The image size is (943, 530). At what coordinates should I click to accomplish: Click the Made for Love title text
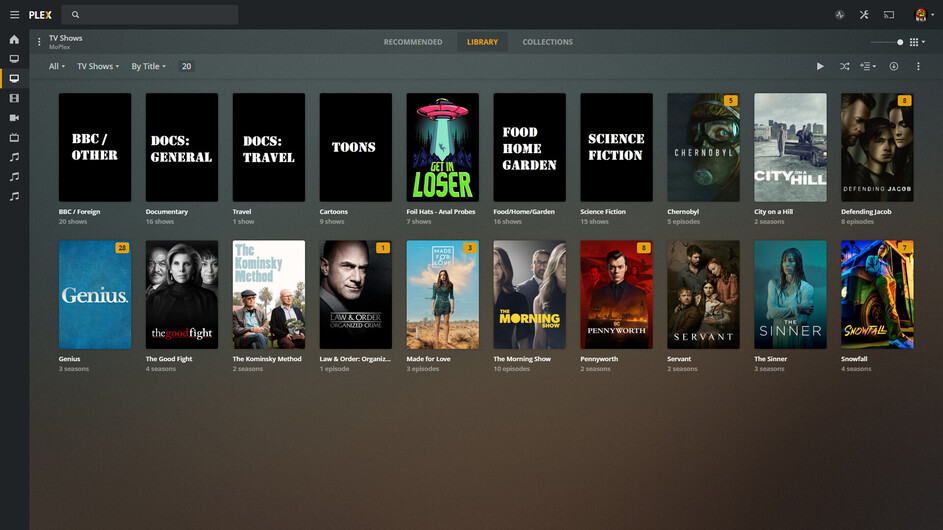[428, 359]
